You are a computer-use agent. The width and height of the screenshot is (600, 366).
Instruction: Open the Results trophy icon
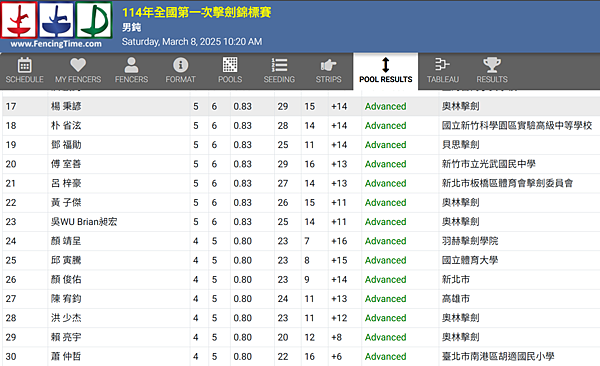492,65
